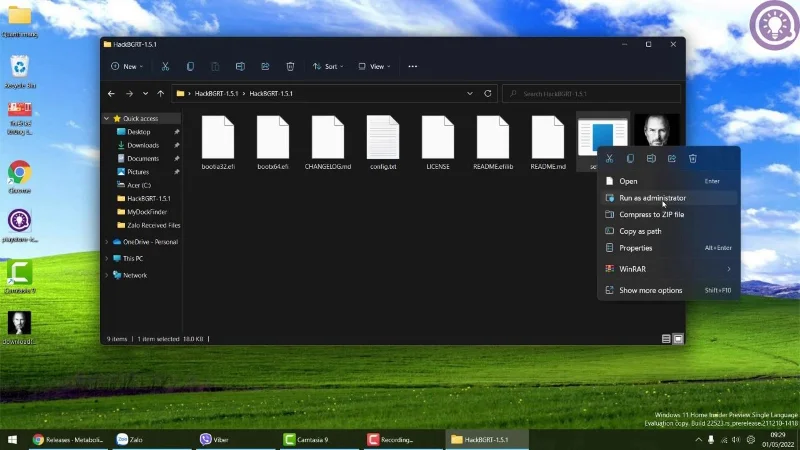Click Rename icon in context menu
Image resolution: width=800 pixels, height=450 pixels.
[651, 159]
